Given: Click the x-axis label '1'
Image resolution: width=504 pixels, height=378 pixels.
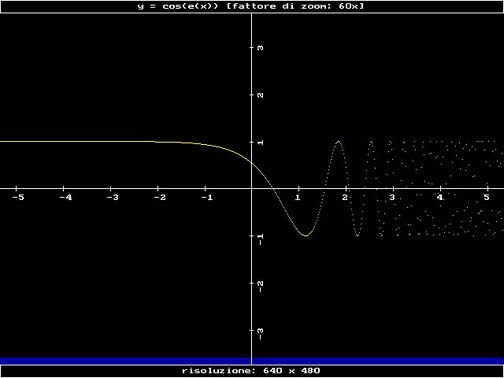Looking at the screenshot, I should click(x=298, y=197).
